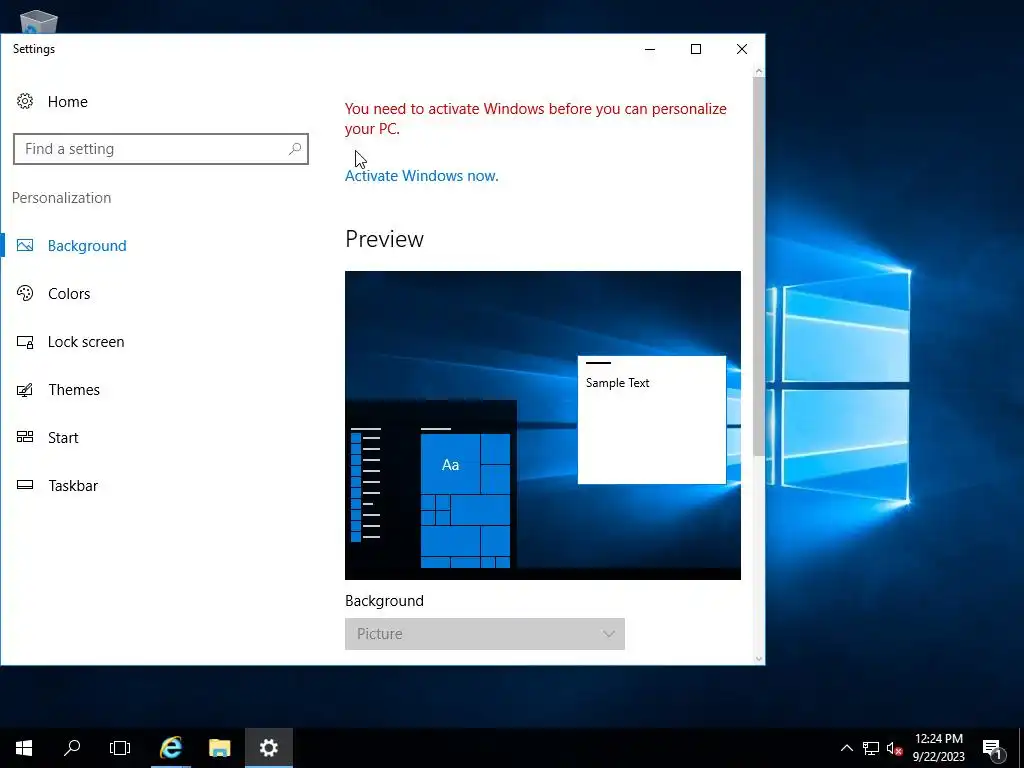
Task: Open the Background Picture dropdown
Action: click(x=485, y=633)
